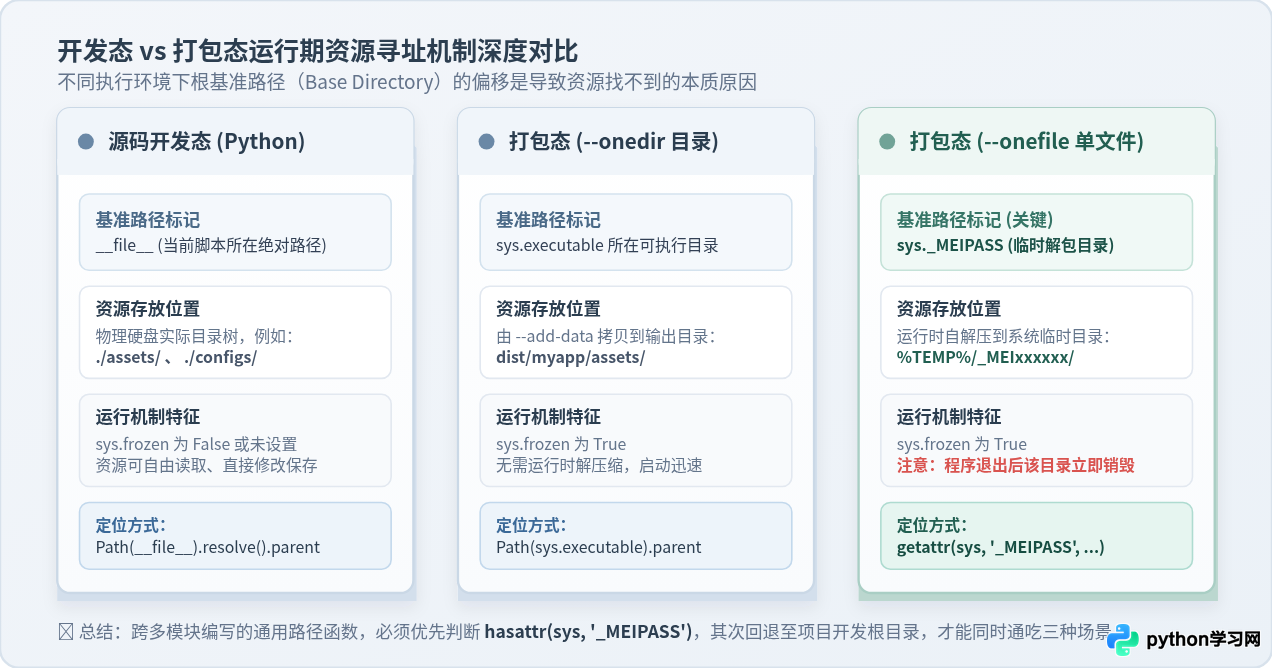
Task: Select the 源码开发态 (Python) card header
Action: click(x=235, y=142)
